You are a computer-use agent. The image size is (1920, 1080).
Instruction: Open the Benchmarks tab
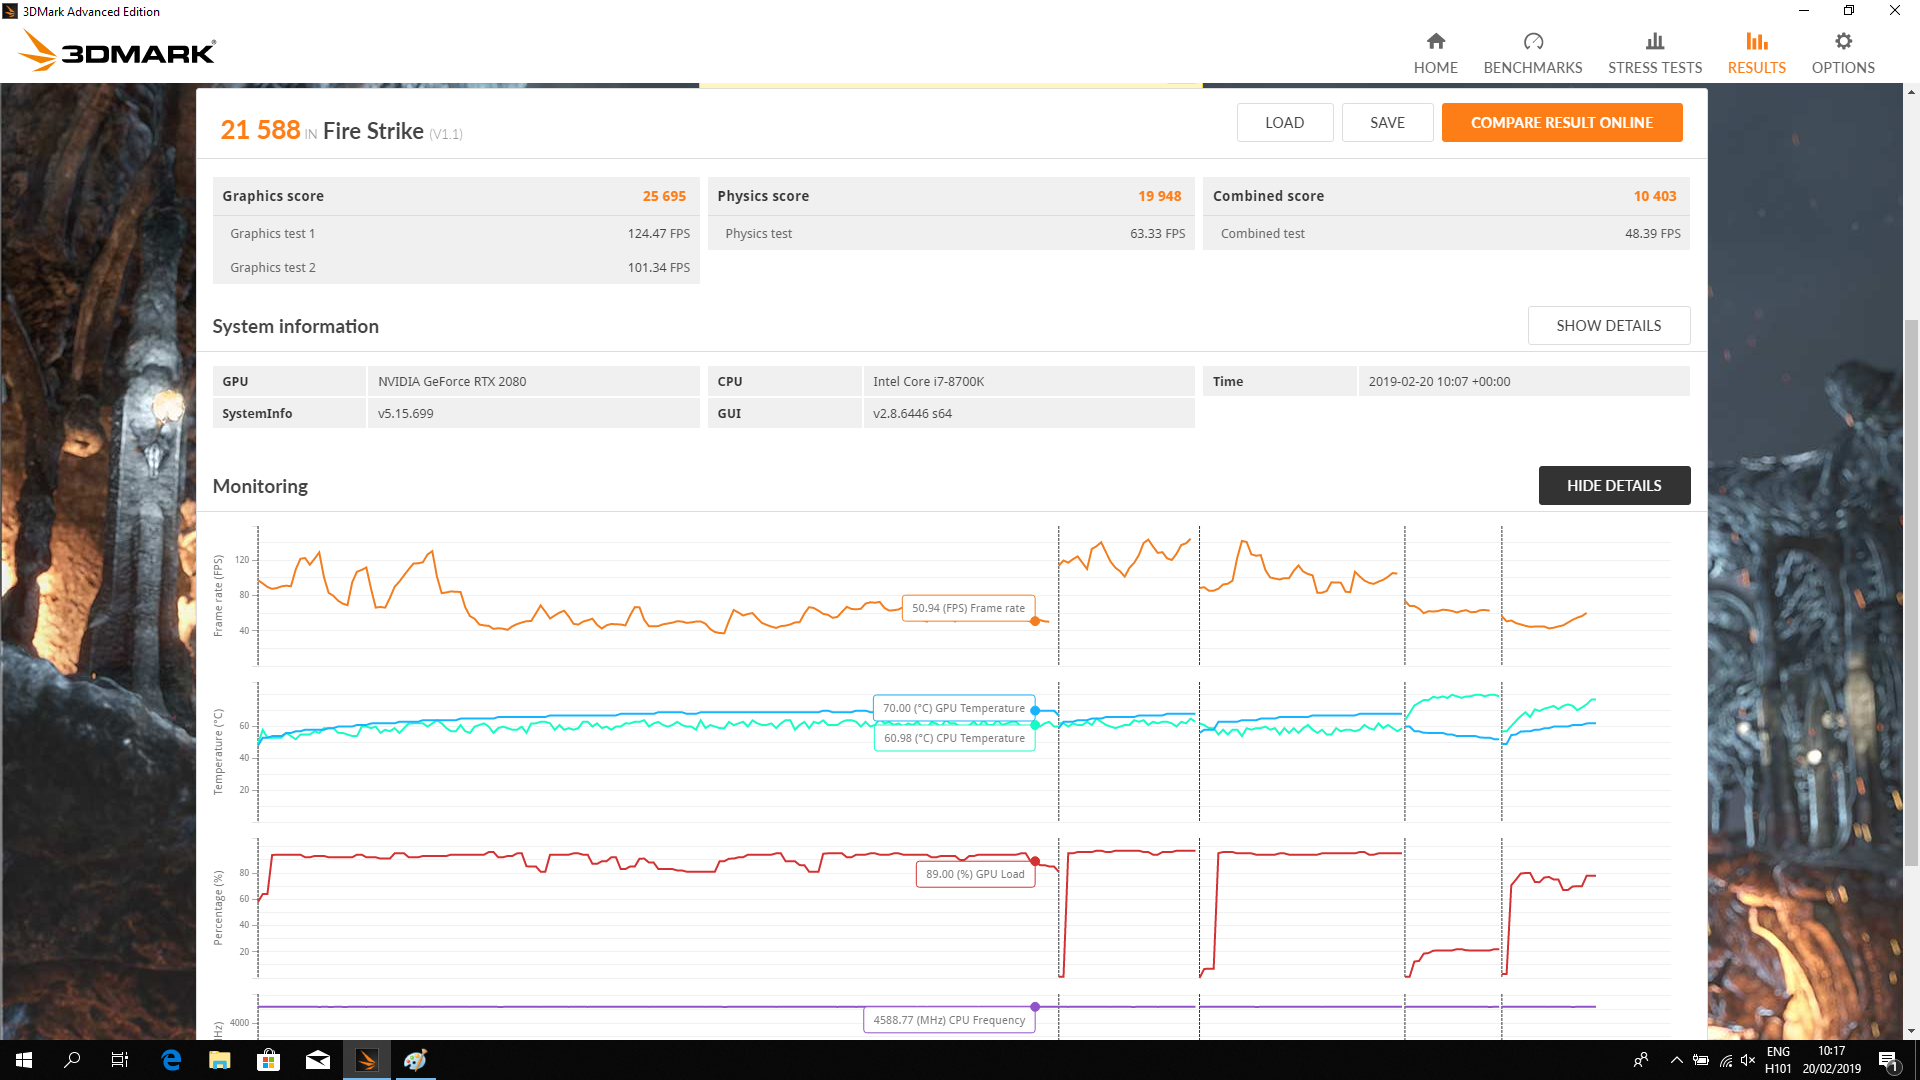[1533, 54]
